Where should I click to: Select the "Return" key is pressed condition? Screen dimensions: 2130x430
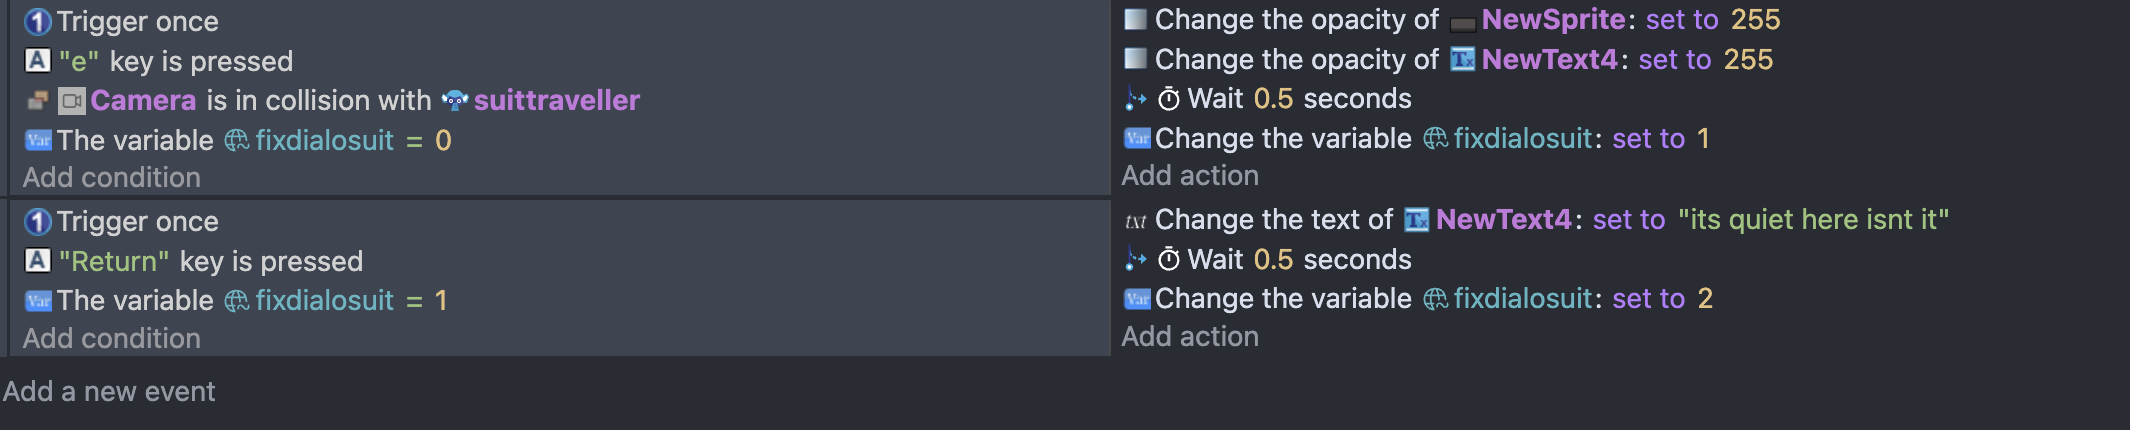pyautogui.click(x=210, y=261)
